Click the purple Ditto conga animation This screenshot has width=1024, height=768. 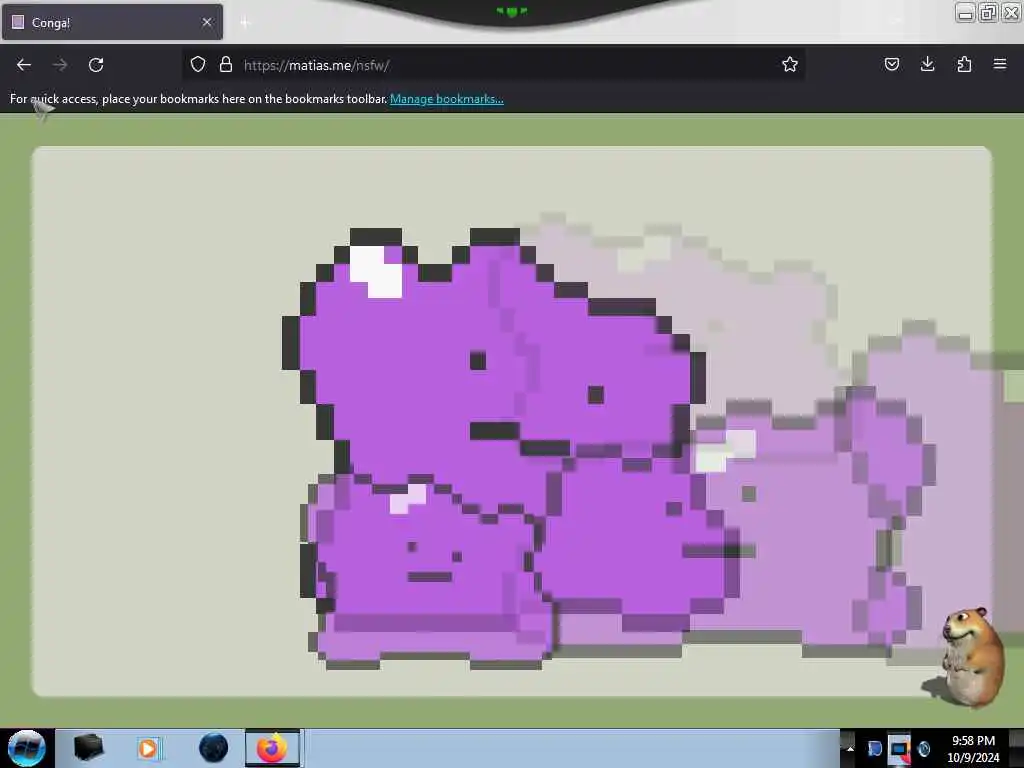pyautogui.click(x=512, y=421)
